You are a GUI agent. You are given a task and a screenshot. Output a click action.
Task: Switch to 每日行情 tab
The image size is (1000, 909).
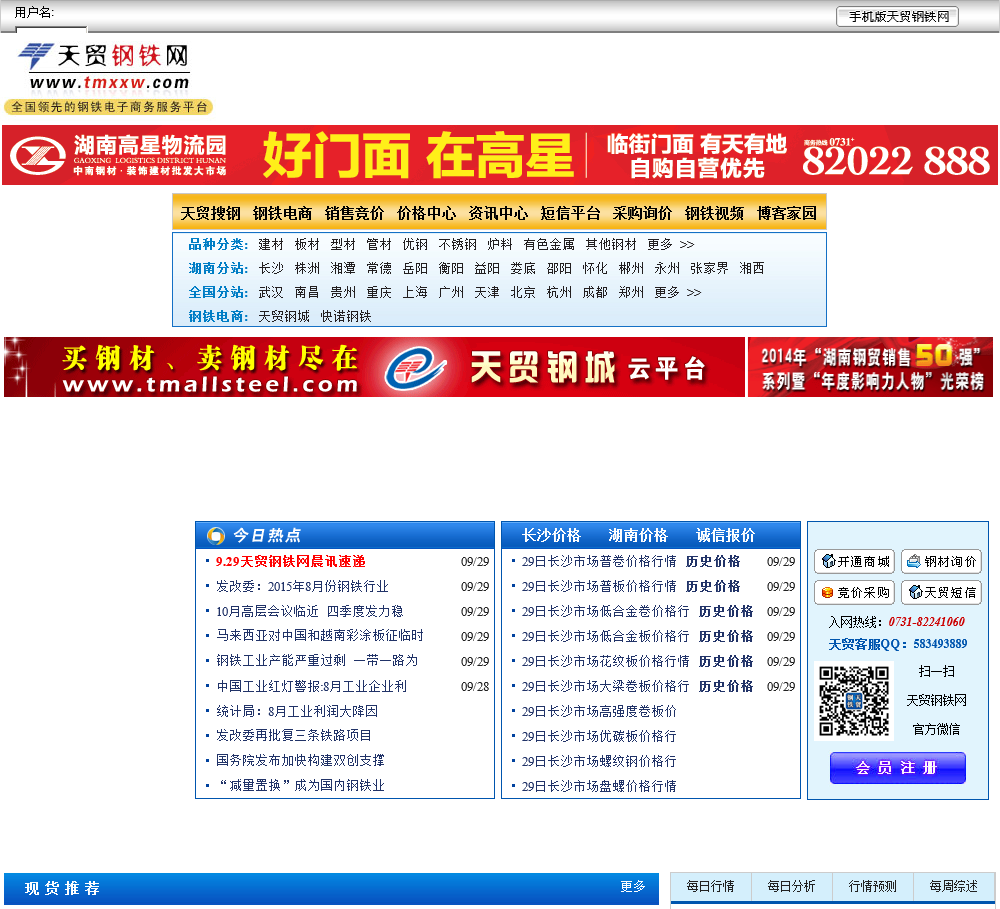pyautogui.click(x=710, y=887)
